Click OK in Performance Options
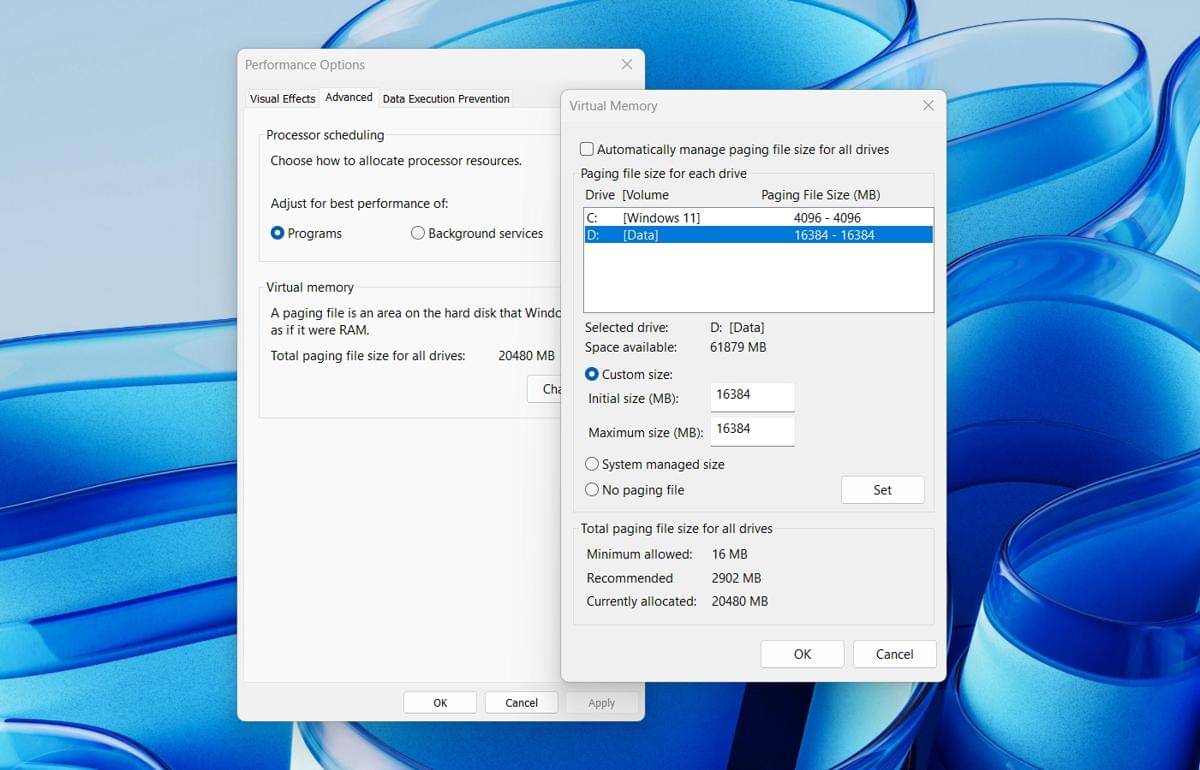The width and height of the screenshot is (1200, 770). [440, 702]
